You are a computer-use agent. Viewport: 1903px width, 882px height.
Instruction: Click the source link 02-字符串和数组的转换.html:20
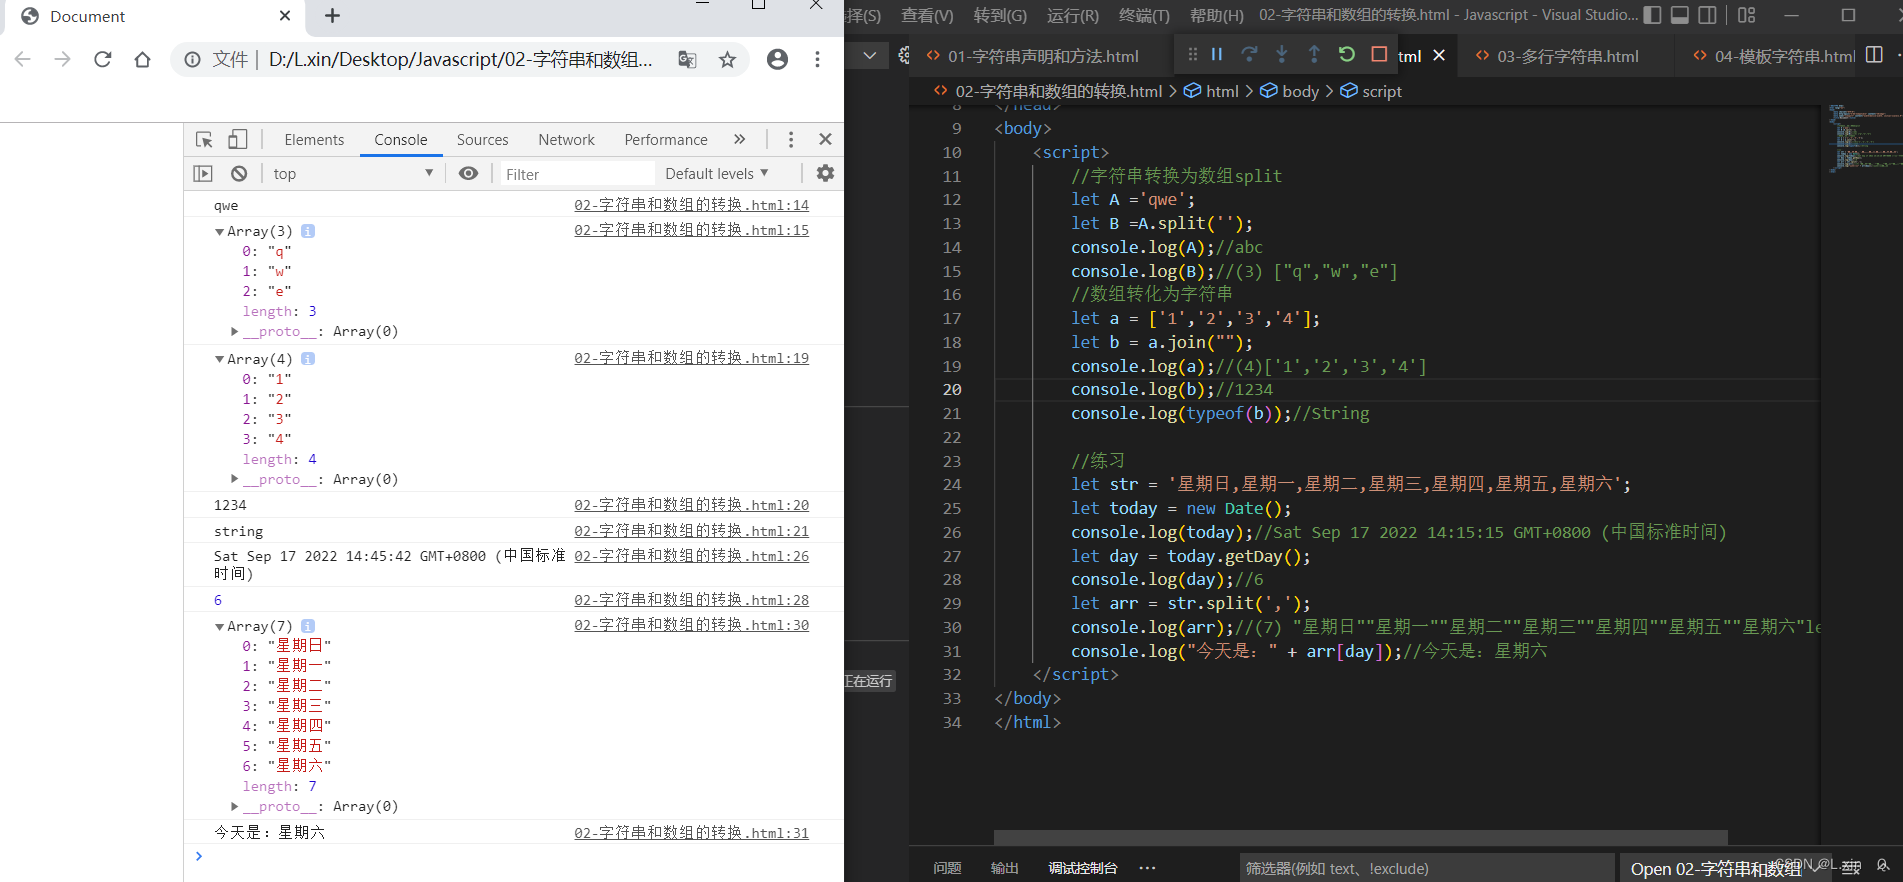pyautogui.click(x=691, y=505)
